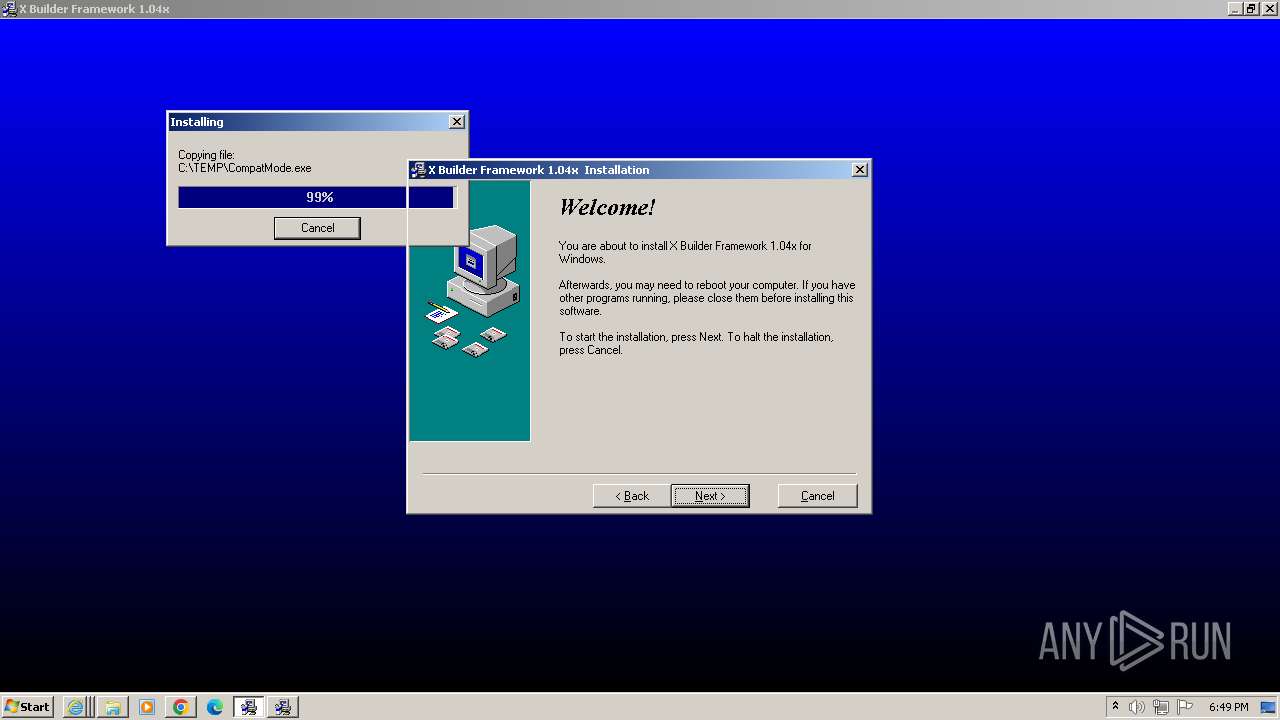1280x720 pixels.
Task: Open Google Chrome from the taskbar
Action: coord(181,707)
